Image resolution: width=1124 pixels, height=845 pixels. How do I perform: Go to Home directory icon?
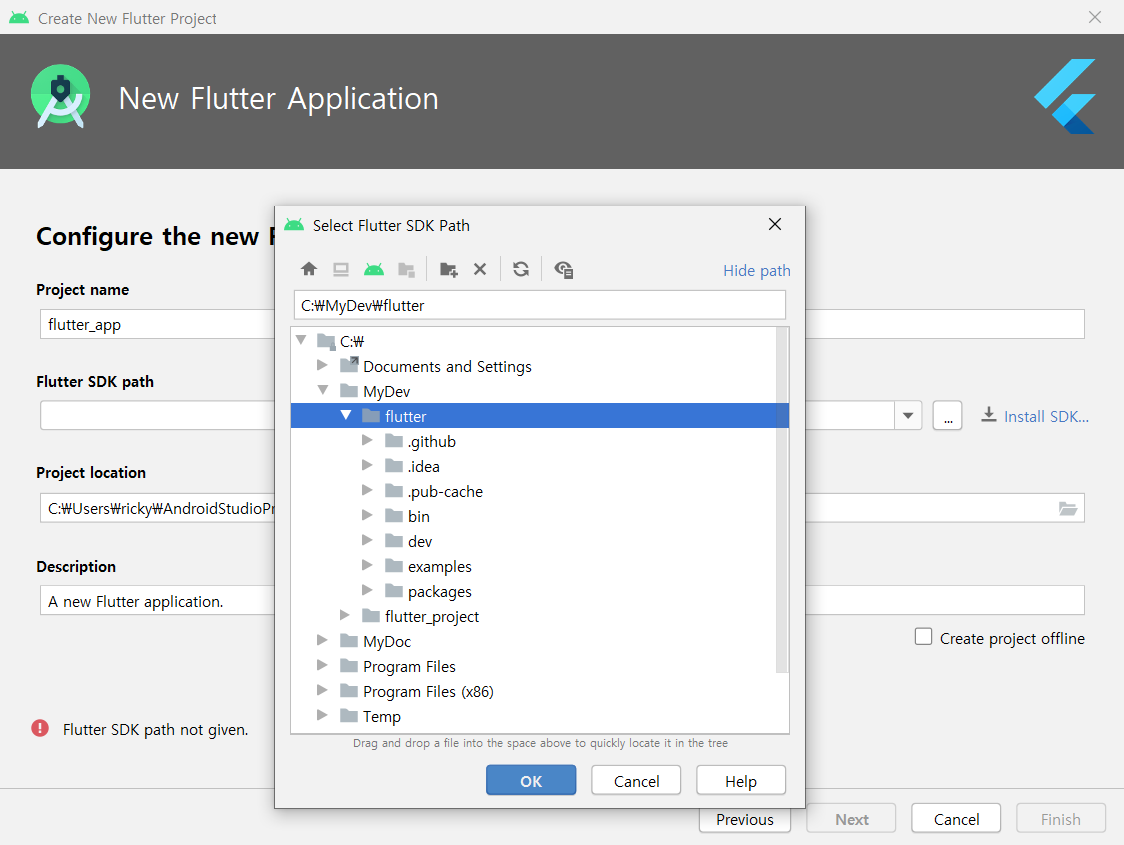[309, 269]
